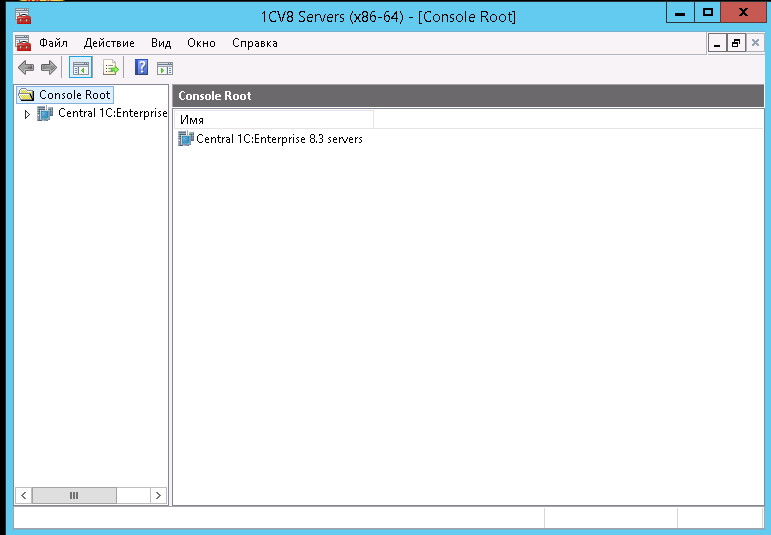Image resolution: width=771 pixels, height=535 pixels.
Task: Click the Back arrow toolbar icon
Action: tap(26, 68)
